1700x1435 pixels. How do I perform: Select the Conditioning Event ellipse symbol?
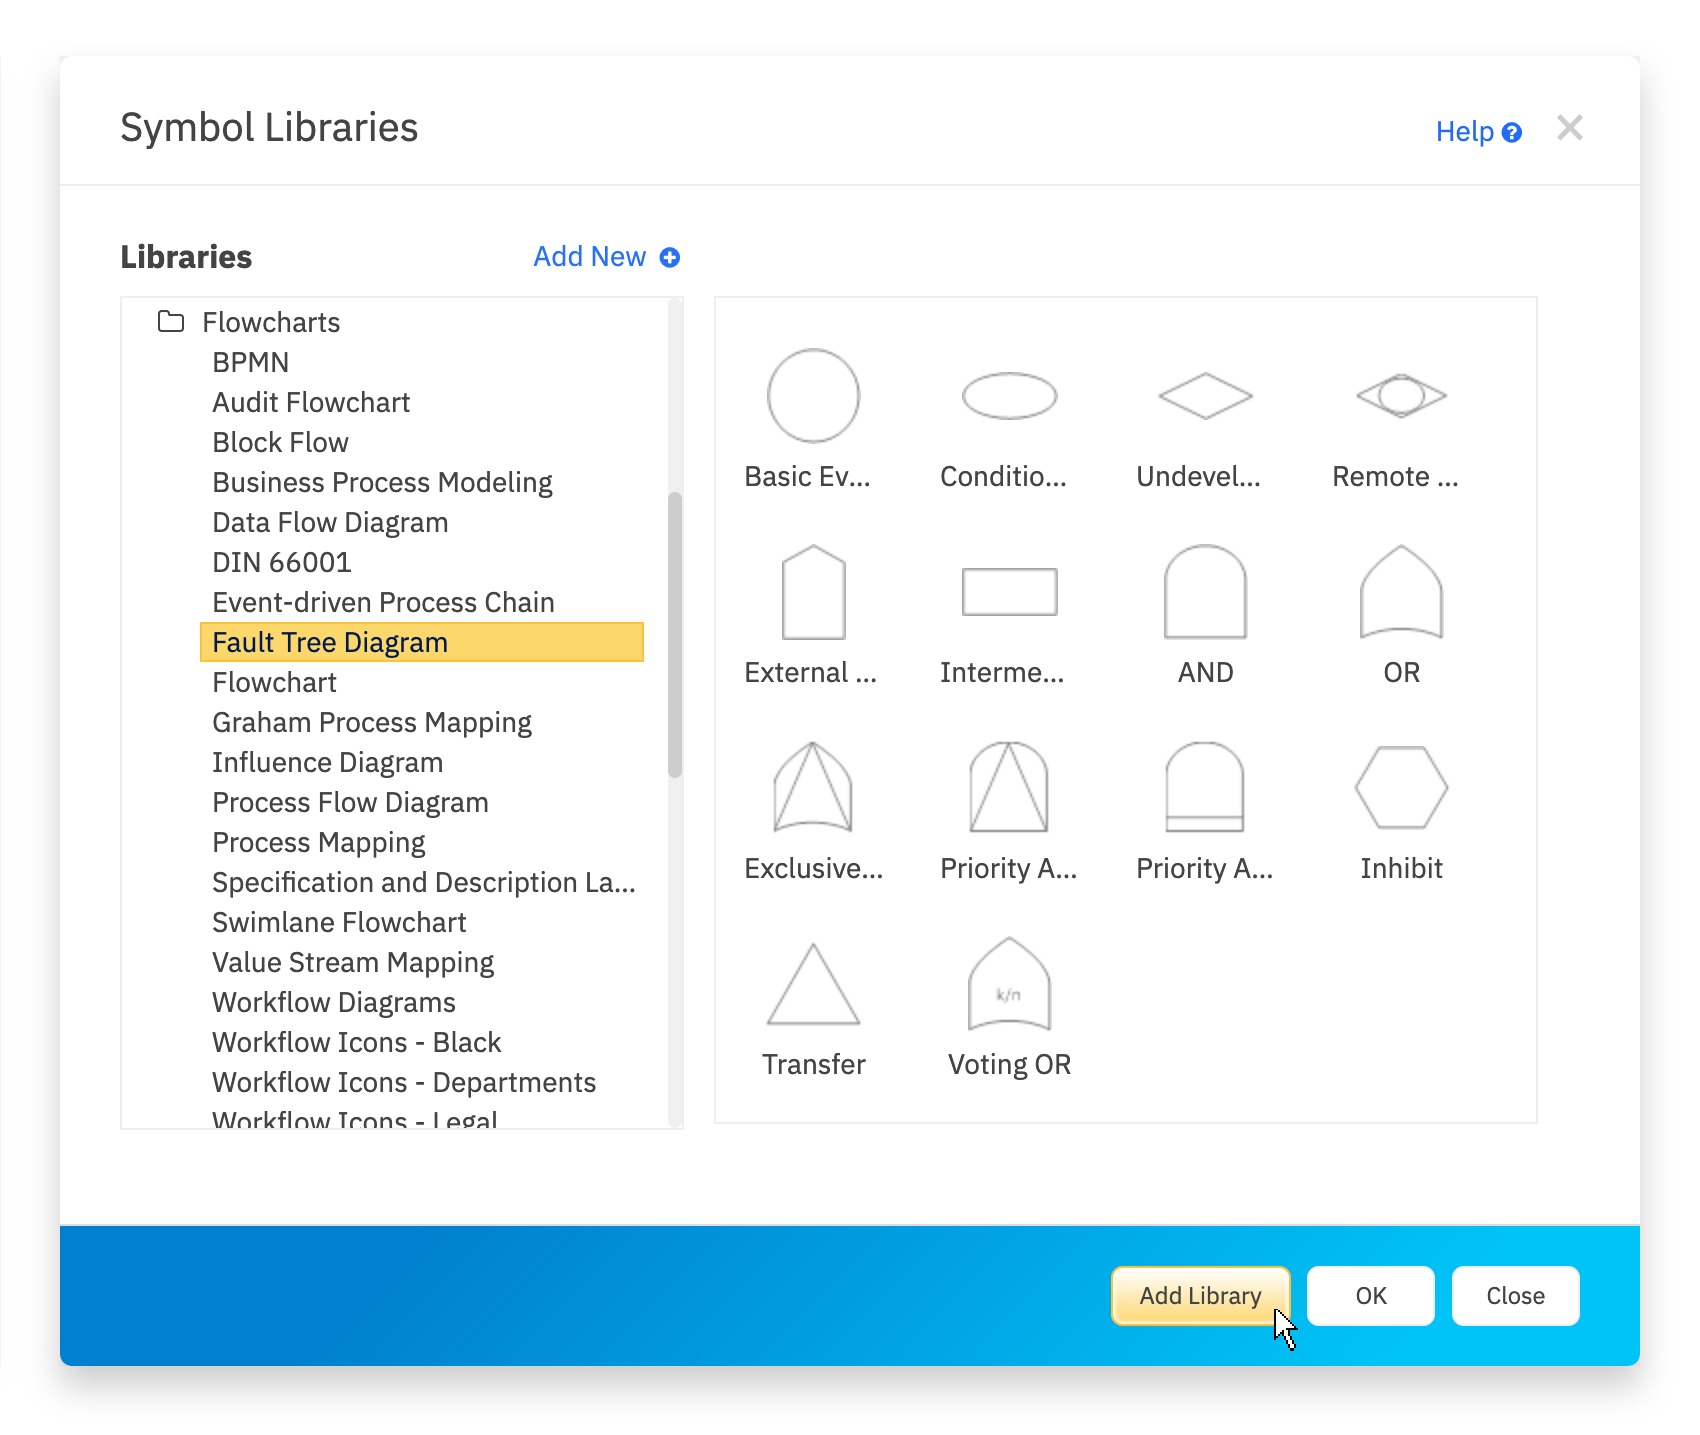[1009, 396]
